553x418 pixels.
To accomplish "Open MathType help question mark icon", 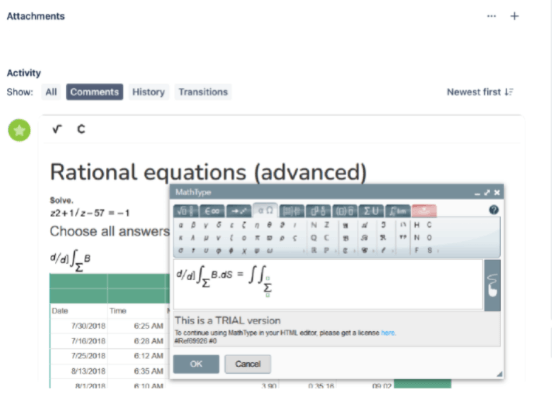I will pos(494,210).
